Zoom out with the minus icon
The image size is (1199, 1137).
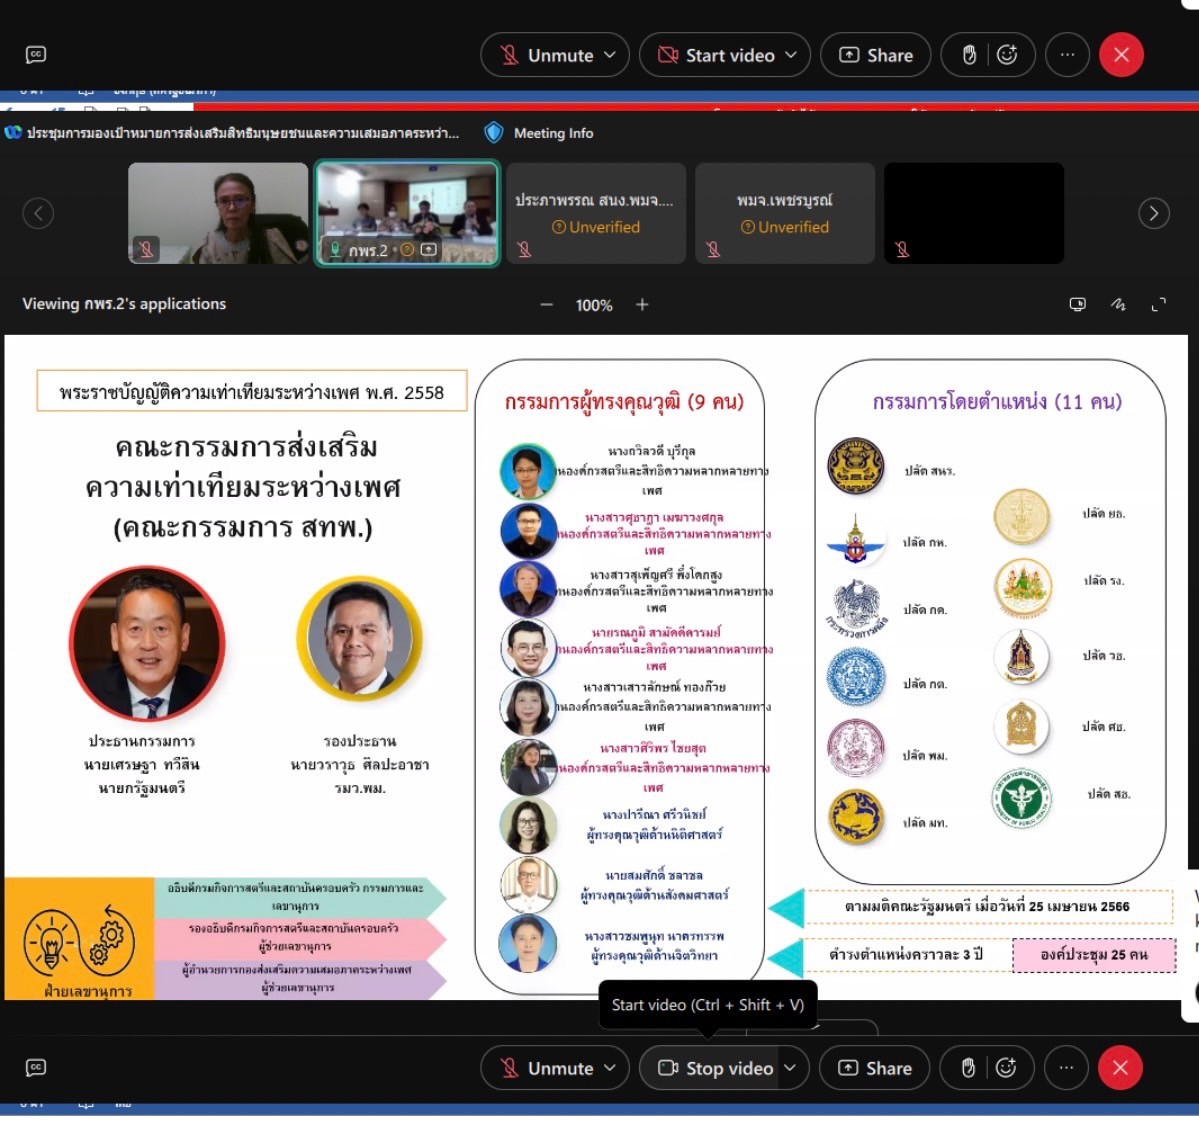tap(546, 305)
